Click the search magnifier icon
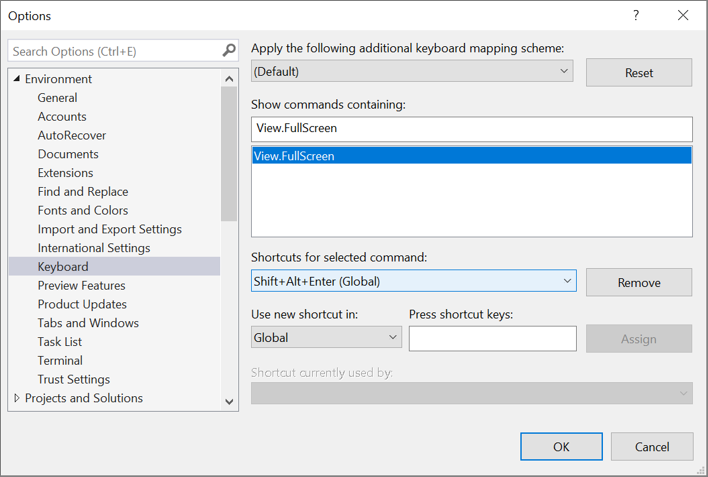This screenshot has width=708, height=477. 229,50
